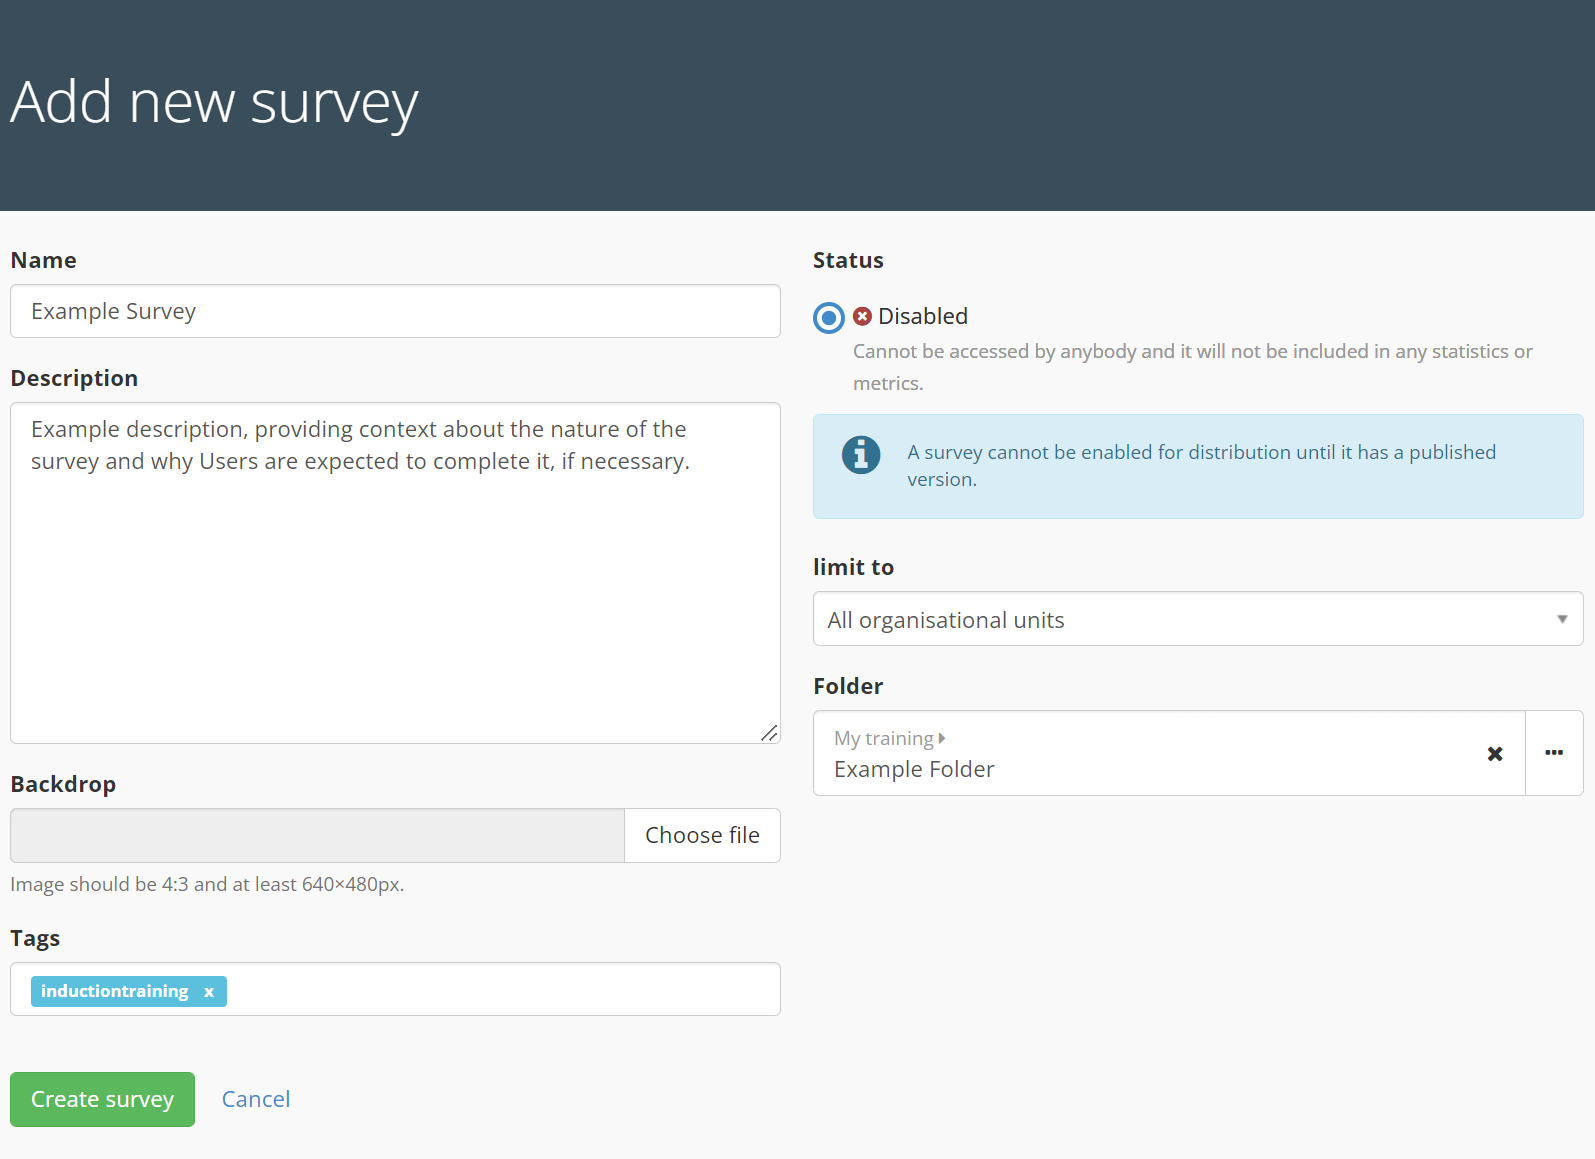
Task: Grab the Description textarea resize handle
Action: 768,733
